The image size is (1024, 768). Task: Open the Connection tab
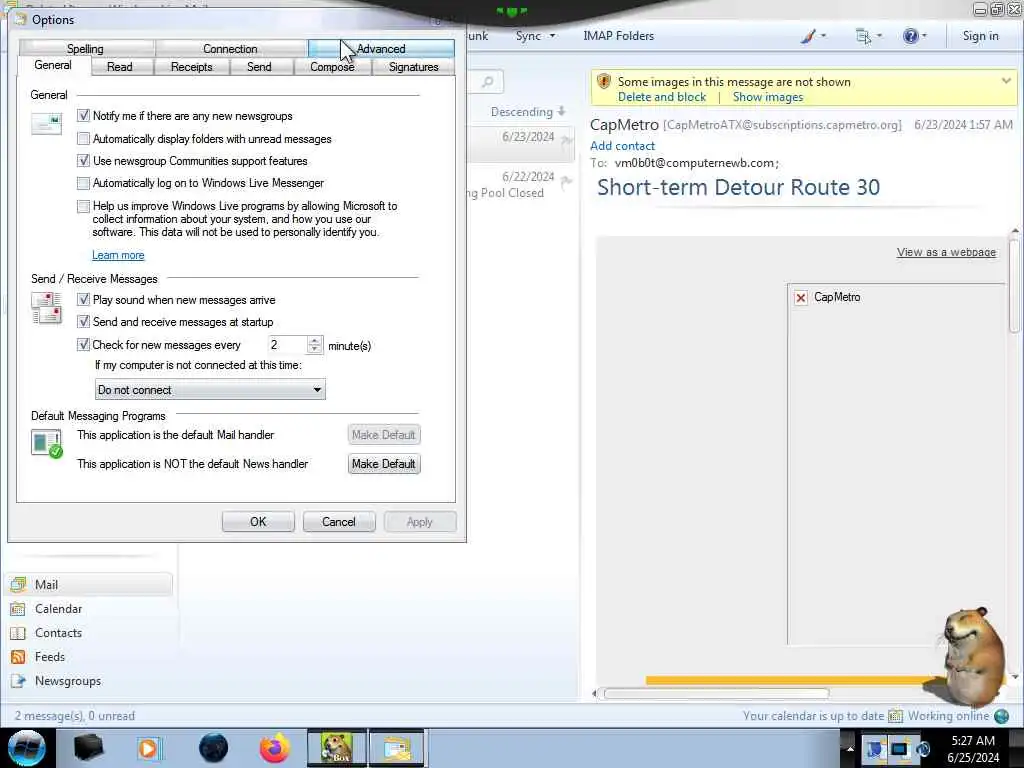[x=230, y=48]
